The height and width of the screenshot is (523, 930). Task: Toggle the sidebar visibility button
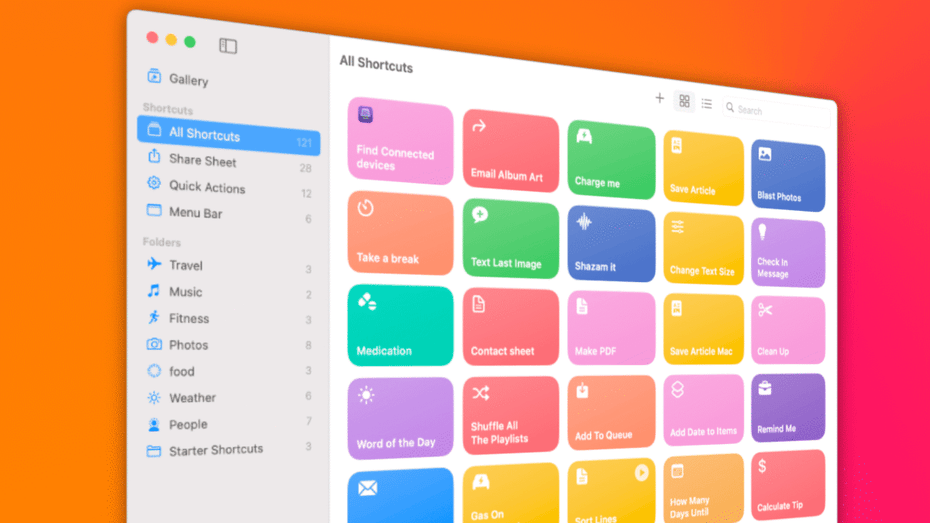coord(228,46)
